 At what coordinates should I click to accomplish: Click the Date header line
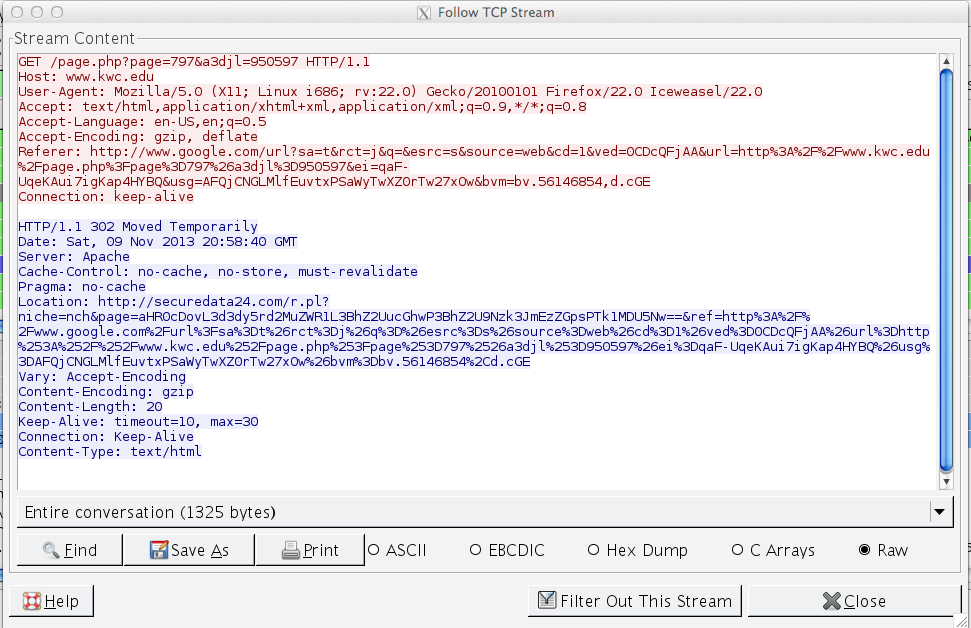(158, 242)
